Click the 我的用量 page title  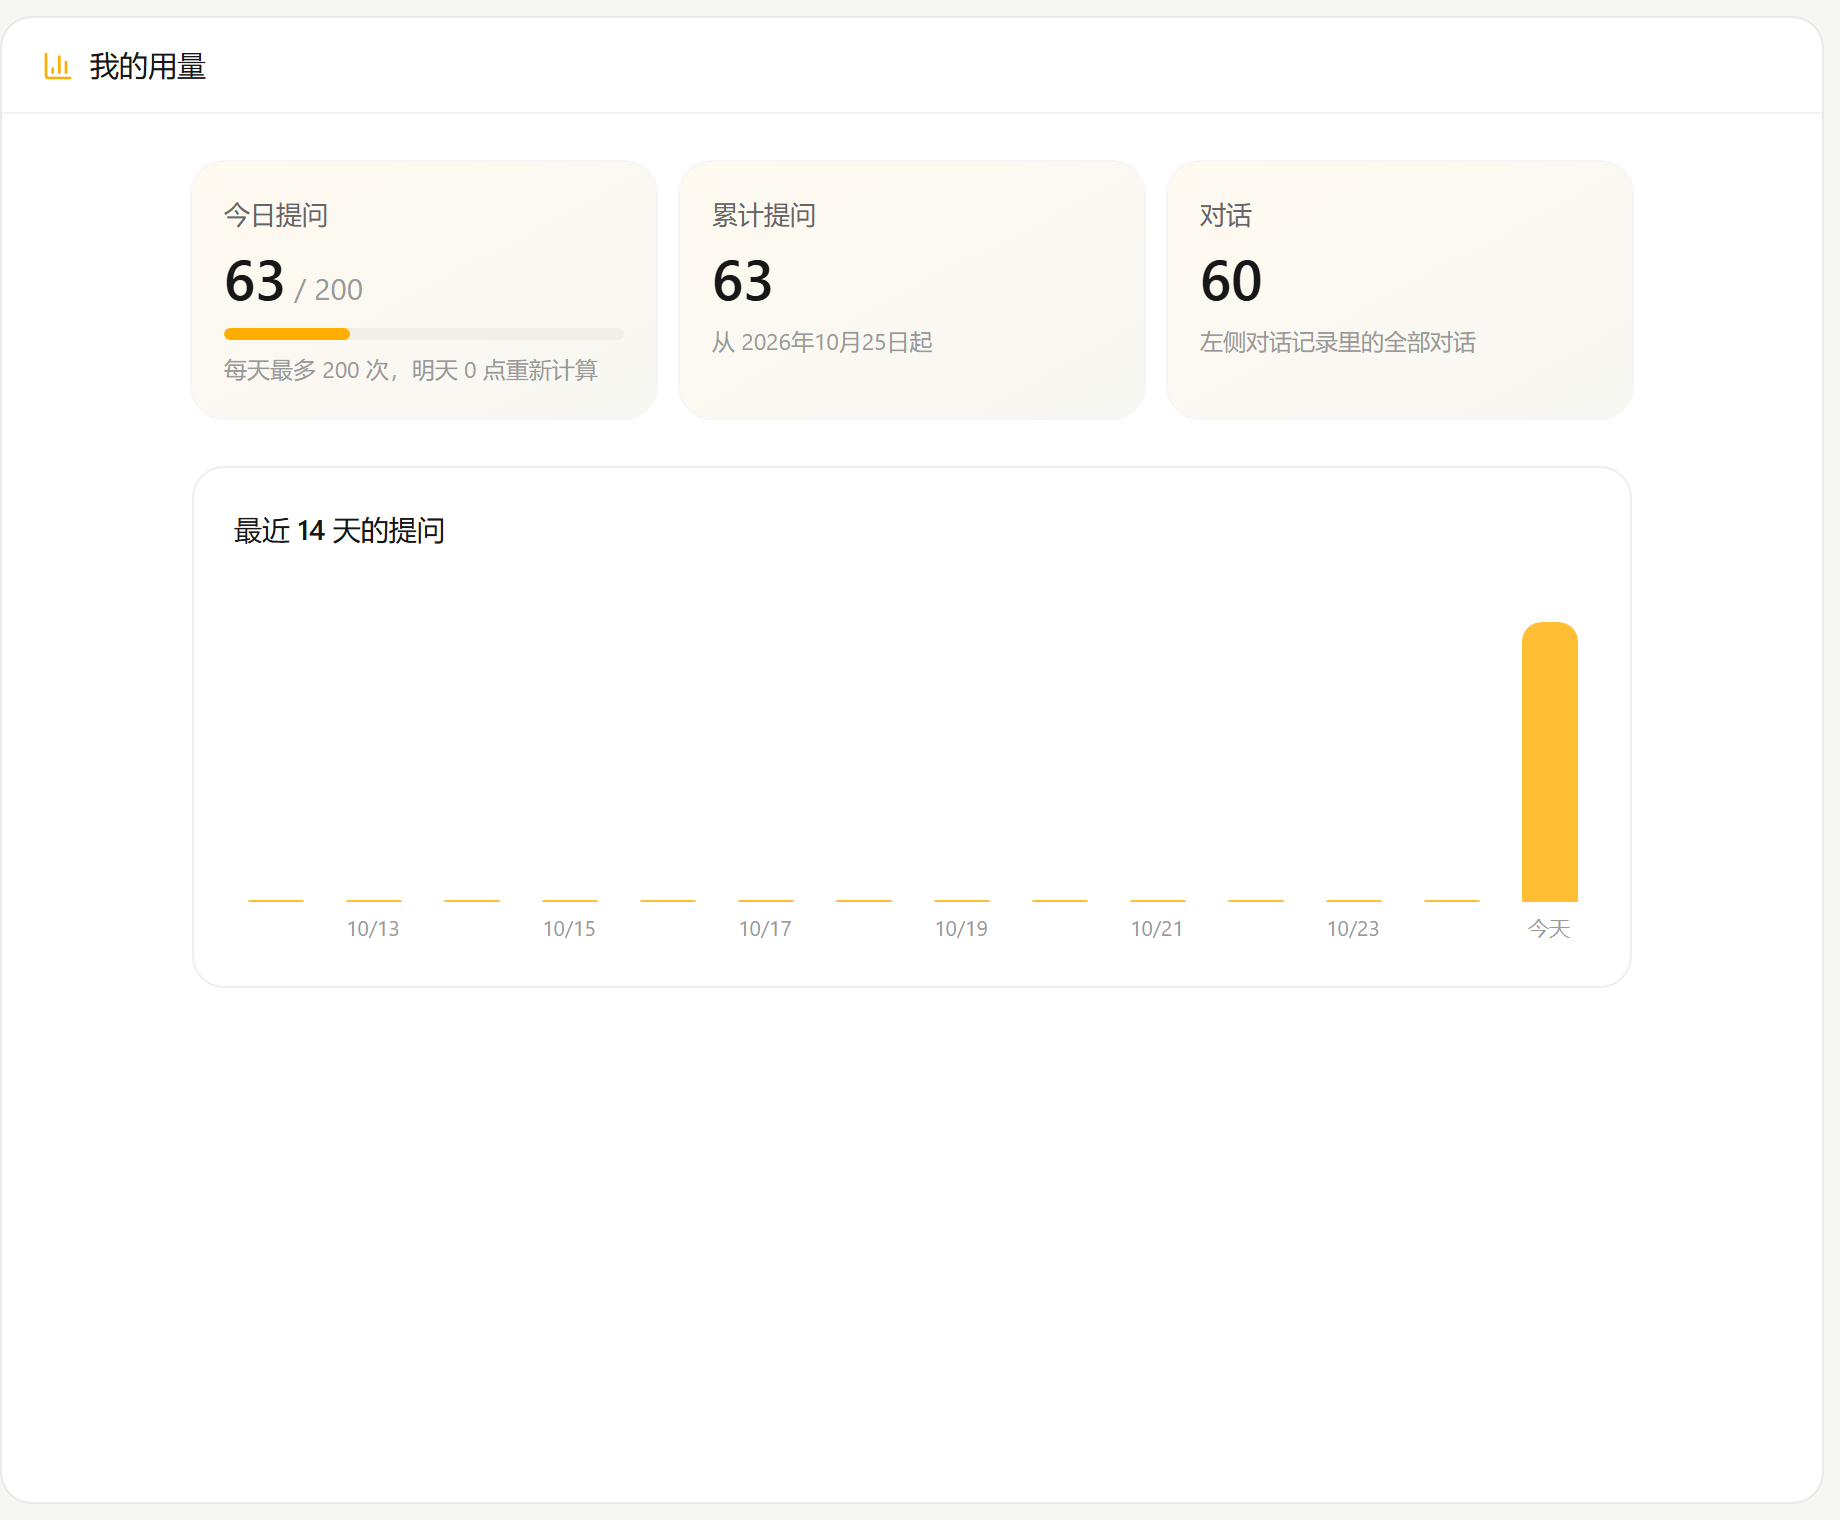147,66
